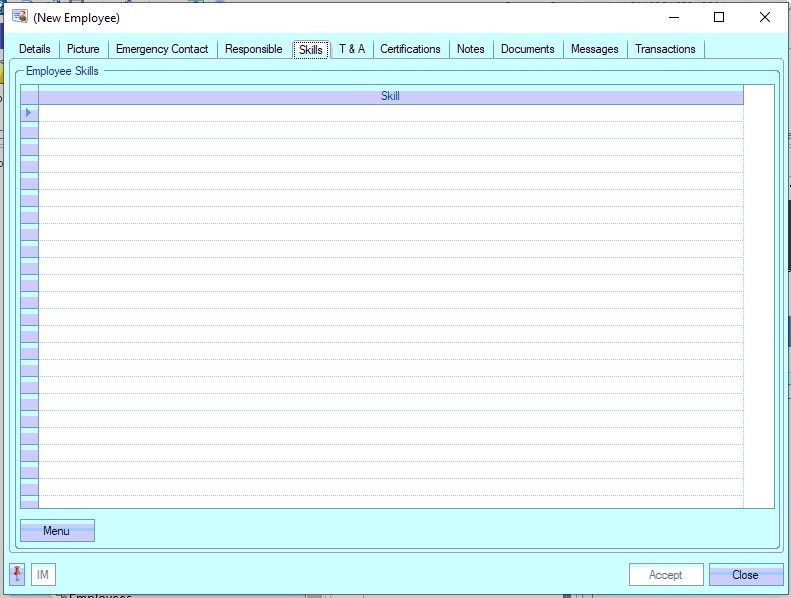Image resolution: width=791 pixels, height=598 pixels.
Task: Maximize the New Employee window
Action: click(x=718, y=17)
